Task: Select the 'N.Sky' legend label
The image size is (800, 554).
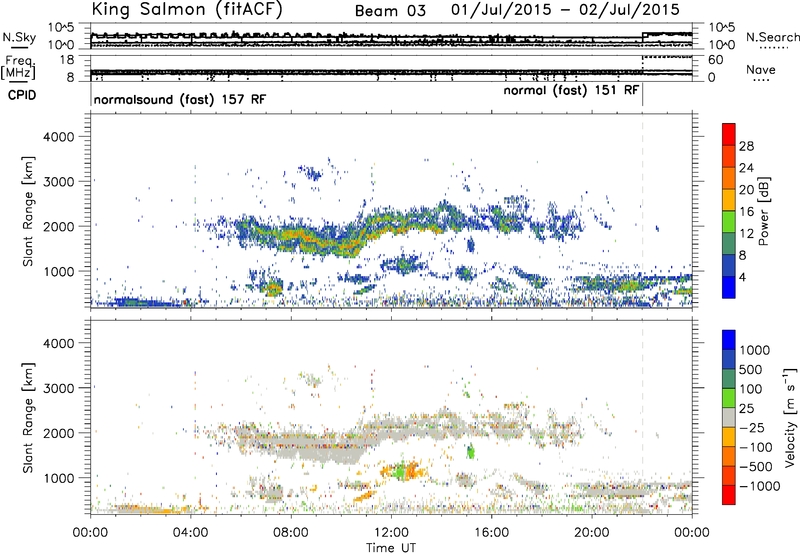Action: [x=19, y=37]
